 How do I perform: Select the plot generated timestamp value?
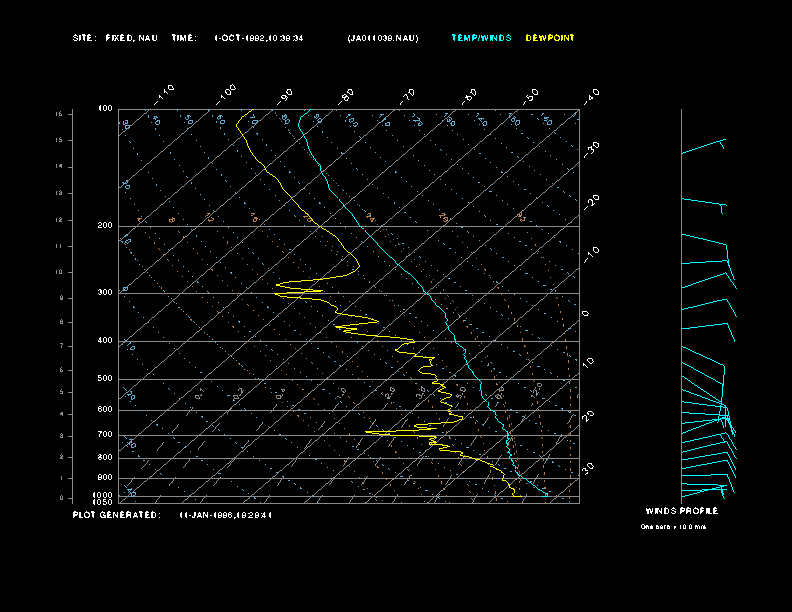point(225,515)
